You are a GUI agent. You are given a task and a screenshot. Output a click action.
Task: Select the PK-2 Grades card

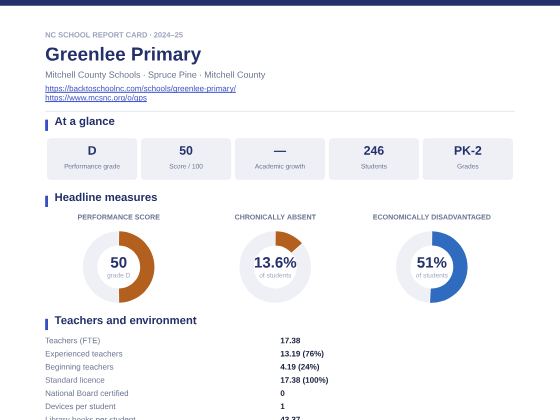[x=468, y=159]
